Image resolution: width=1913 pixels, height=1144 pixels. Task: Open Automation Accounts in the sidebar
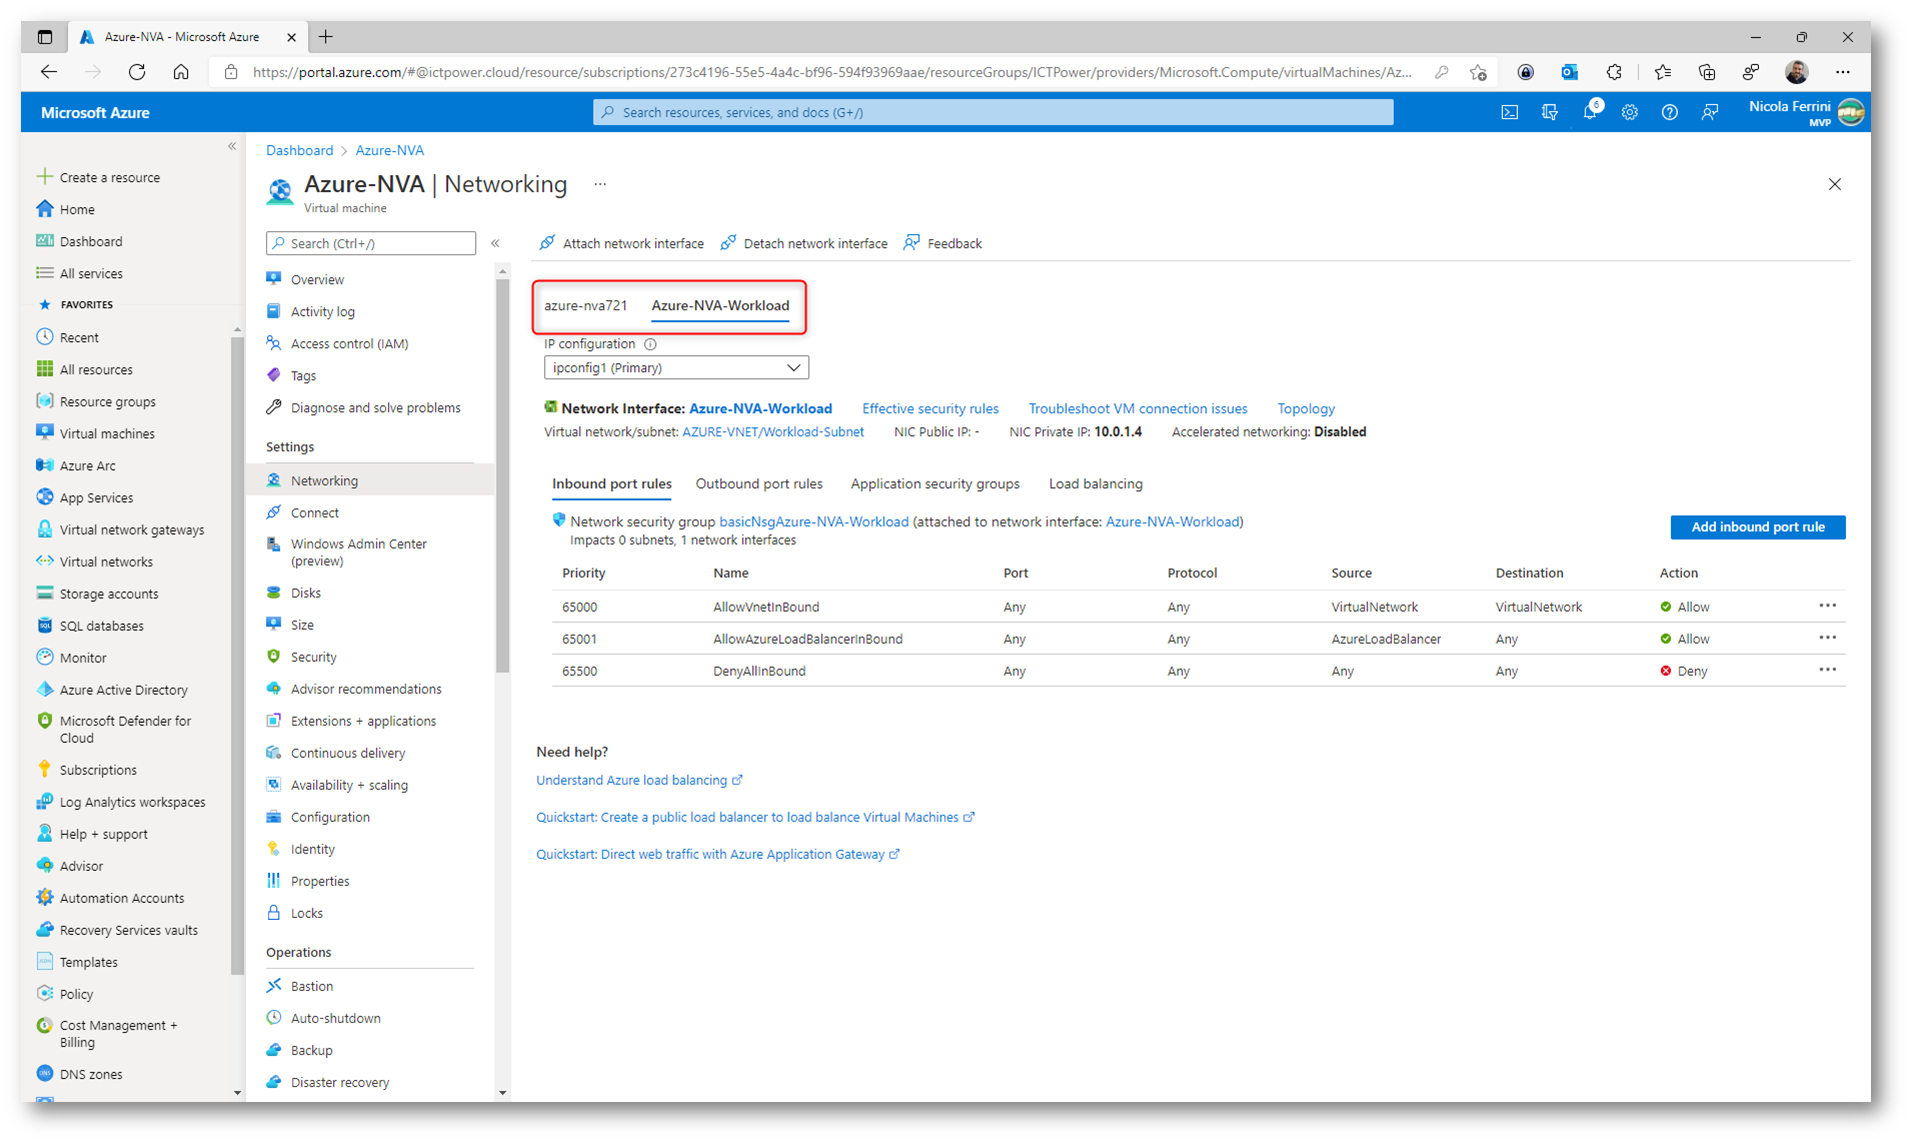pyautogui.click(x=121, y=897)
